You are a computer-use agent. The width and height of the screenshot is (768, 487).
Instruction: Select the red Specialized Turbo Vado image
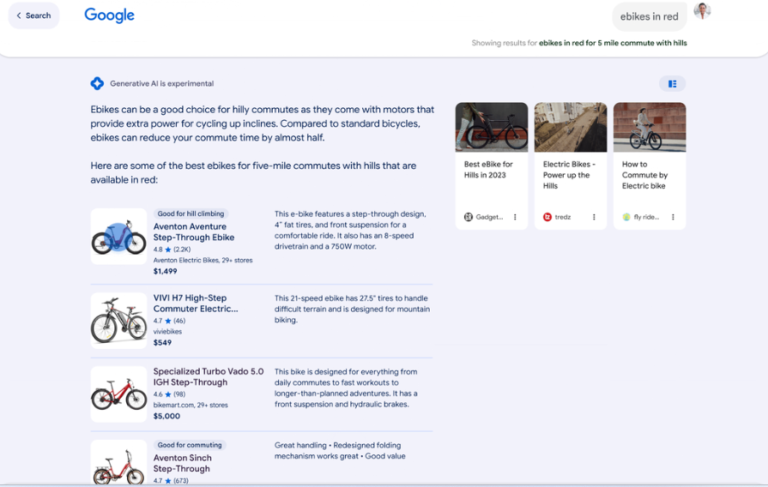click(x=119, y=393)
